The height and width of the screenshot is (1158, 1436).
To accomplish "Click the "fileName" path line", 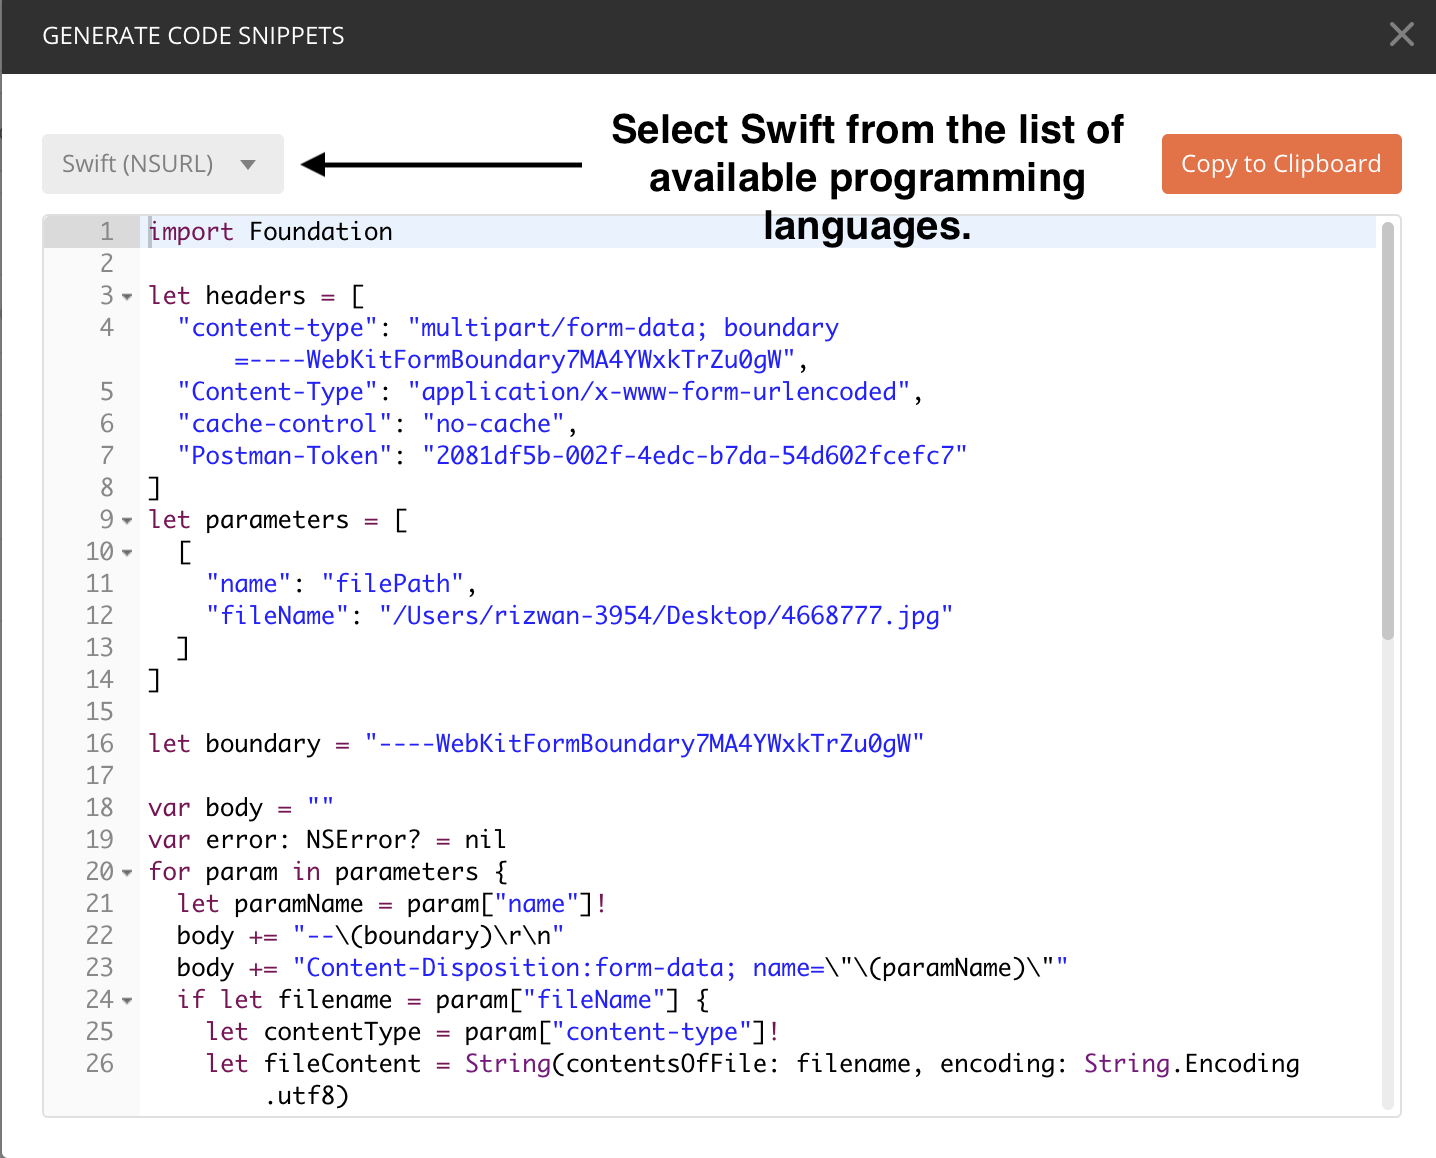I will tap(579, 616).
